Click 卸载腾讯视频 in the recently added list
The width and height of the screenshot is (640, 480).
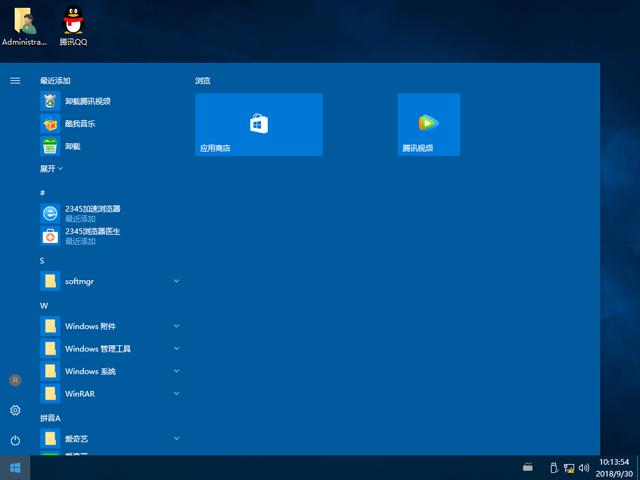click(87, 101)
